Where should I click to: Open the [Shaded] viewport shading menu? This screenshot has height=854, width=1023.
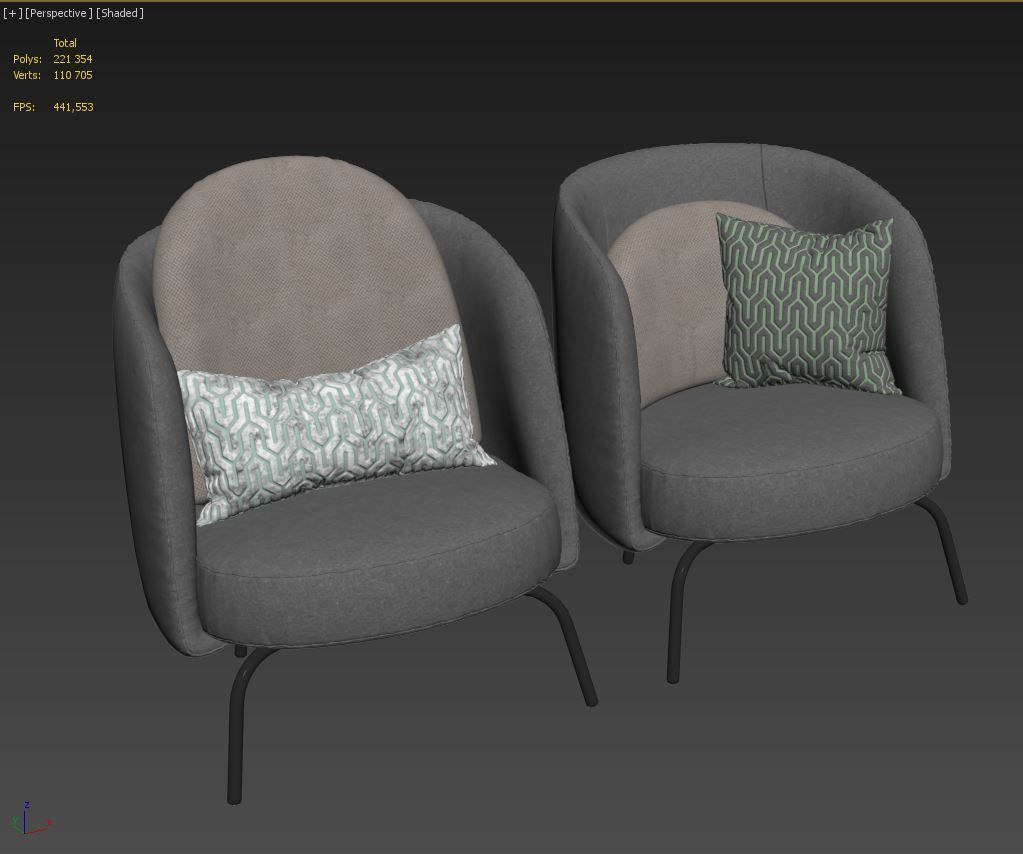(x=120, y=13)
